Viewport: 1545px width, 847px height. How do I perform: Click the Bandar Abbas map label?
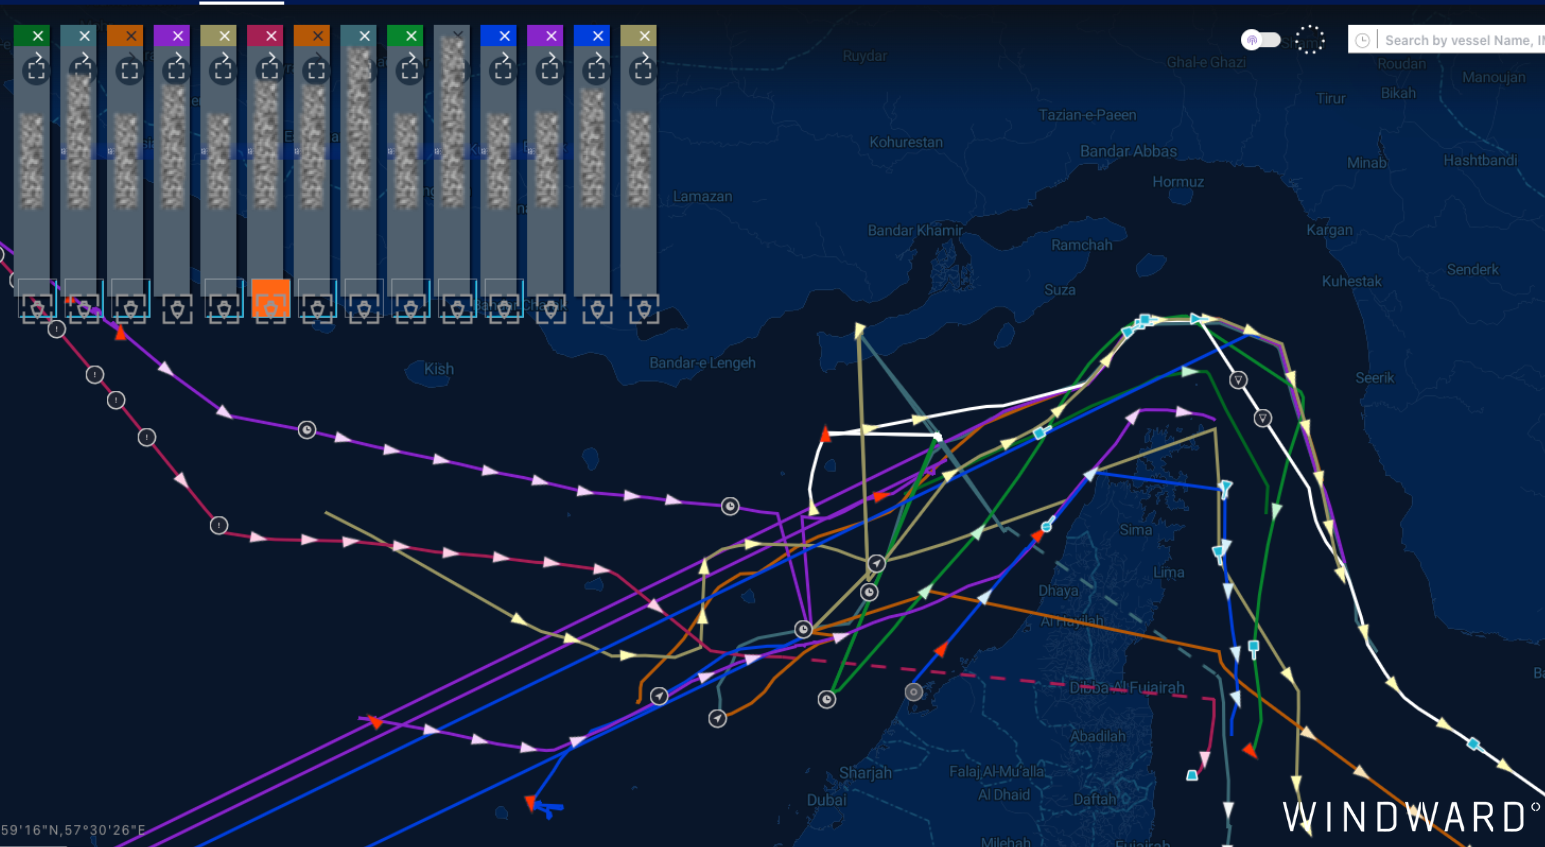[x=1128, y=151]
